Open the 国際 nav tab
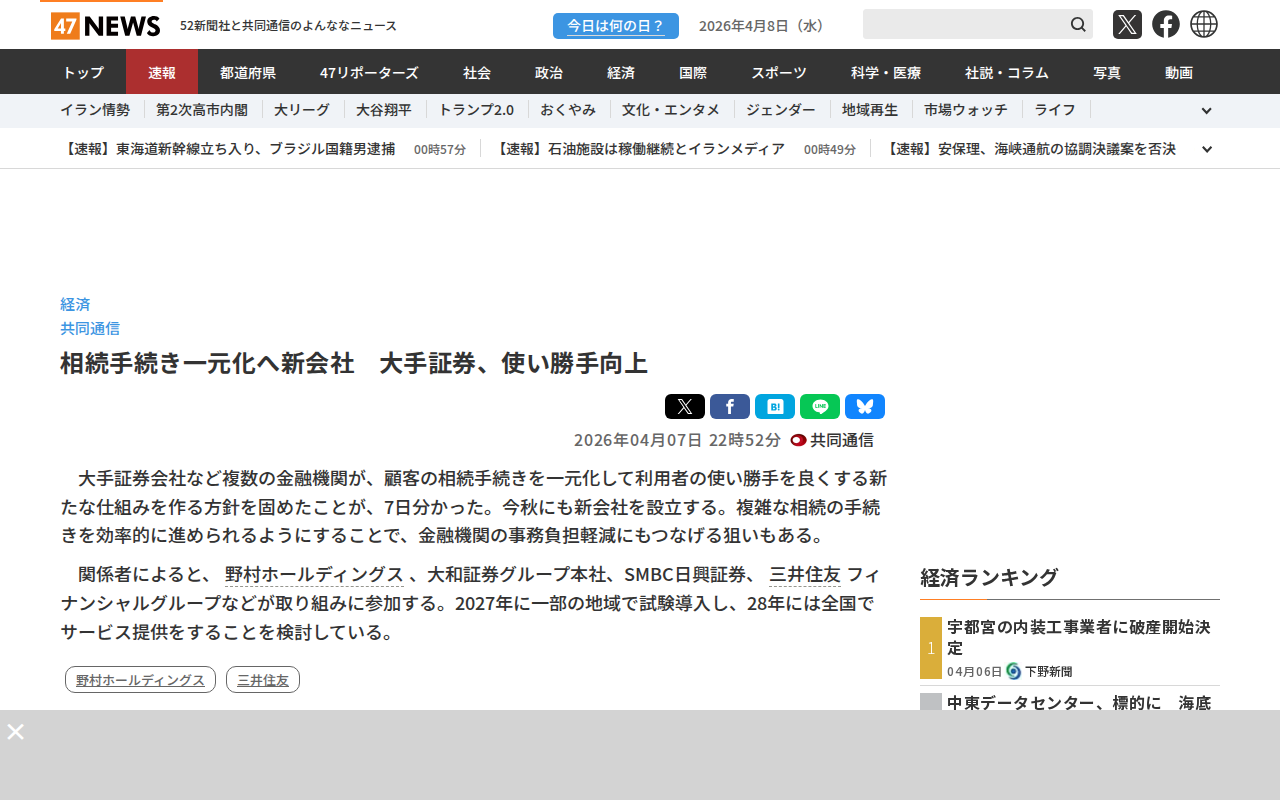The image size is (1280, 800). tap(693, 72)
